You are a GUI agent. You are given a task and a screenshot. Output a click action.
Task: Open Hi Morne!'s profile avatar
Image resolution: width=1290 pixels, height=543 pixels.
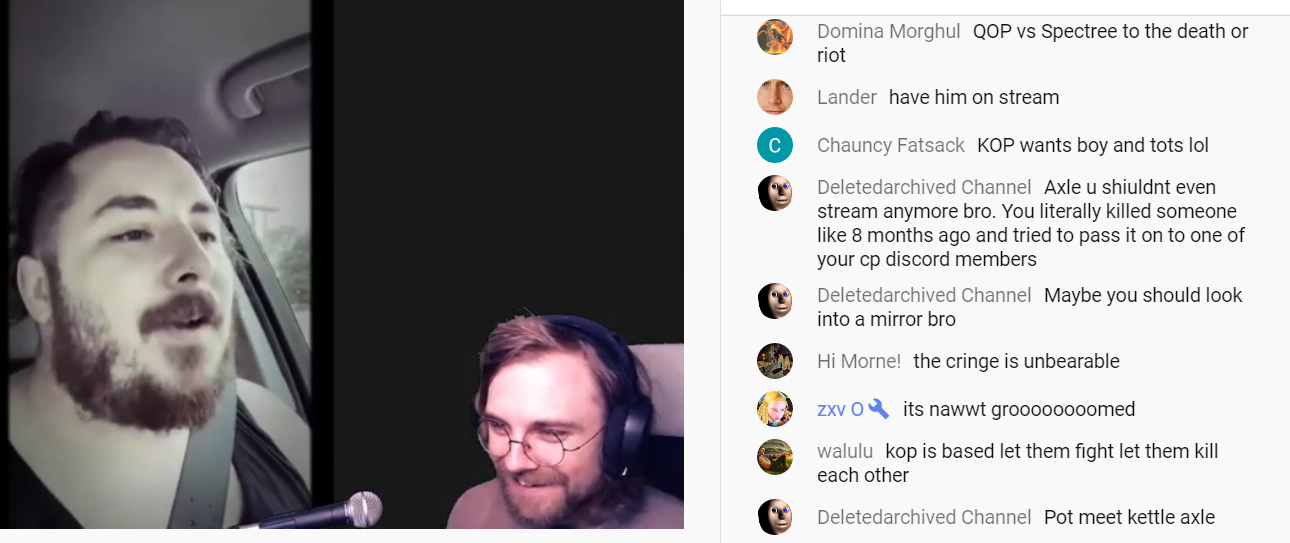tap(775, 361)
